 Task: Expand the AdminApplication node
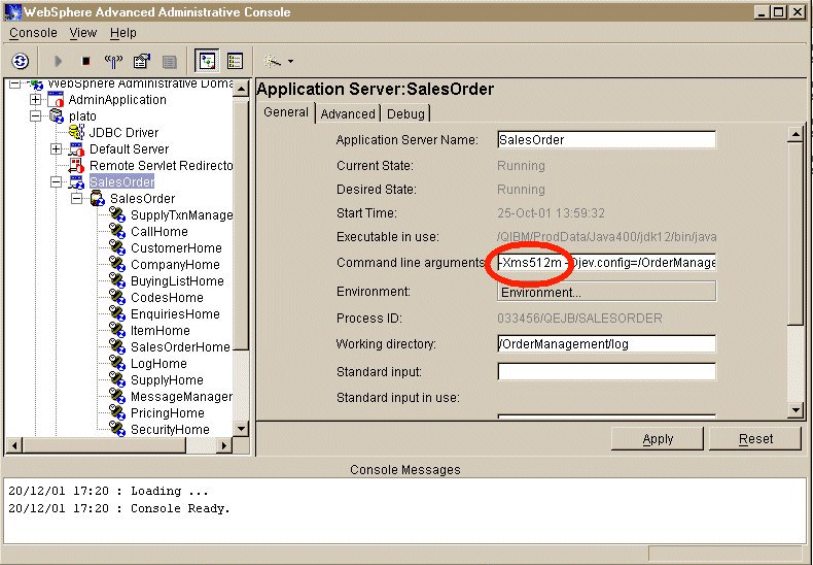pyautogui.click(x=35, y=99)
